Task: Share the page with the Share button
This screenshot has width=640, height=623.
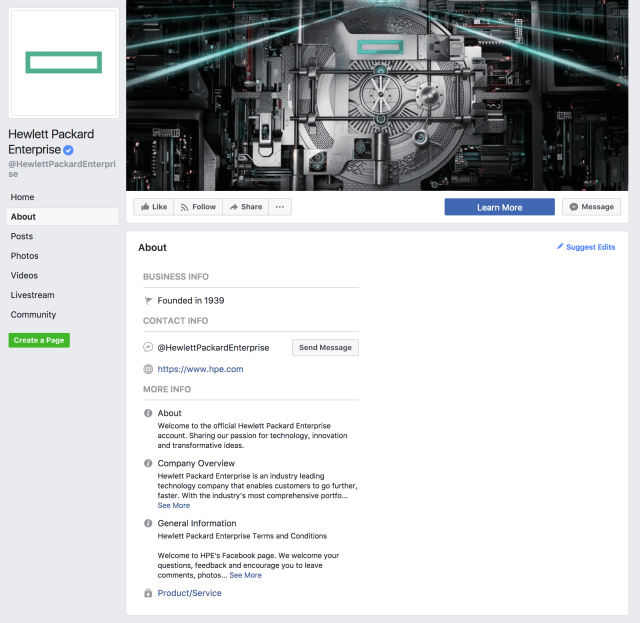Action: point(246,207)
